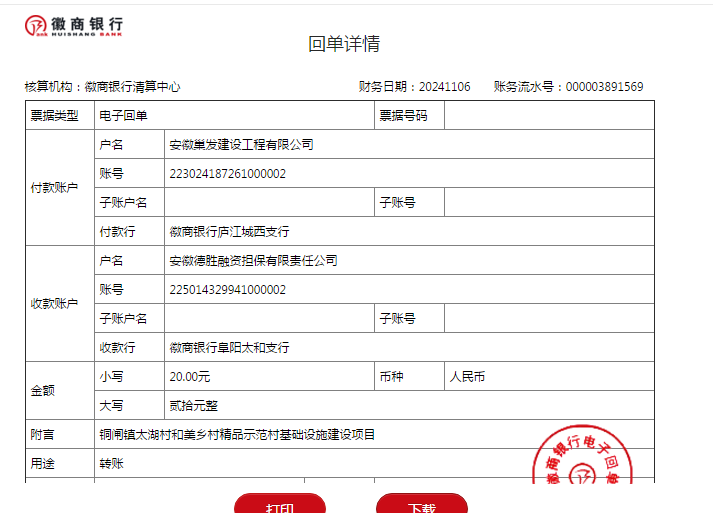The height and width of the screenshot is (513, 713).
Task: Click the 电子回单 bill type cell
Action: [123, 116]
